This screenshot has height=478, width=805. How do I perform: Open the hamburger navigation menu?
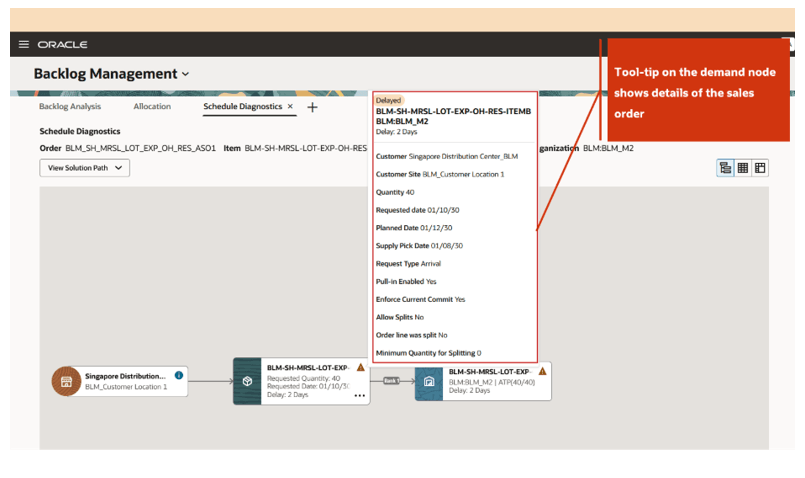(x=24, y=44)
